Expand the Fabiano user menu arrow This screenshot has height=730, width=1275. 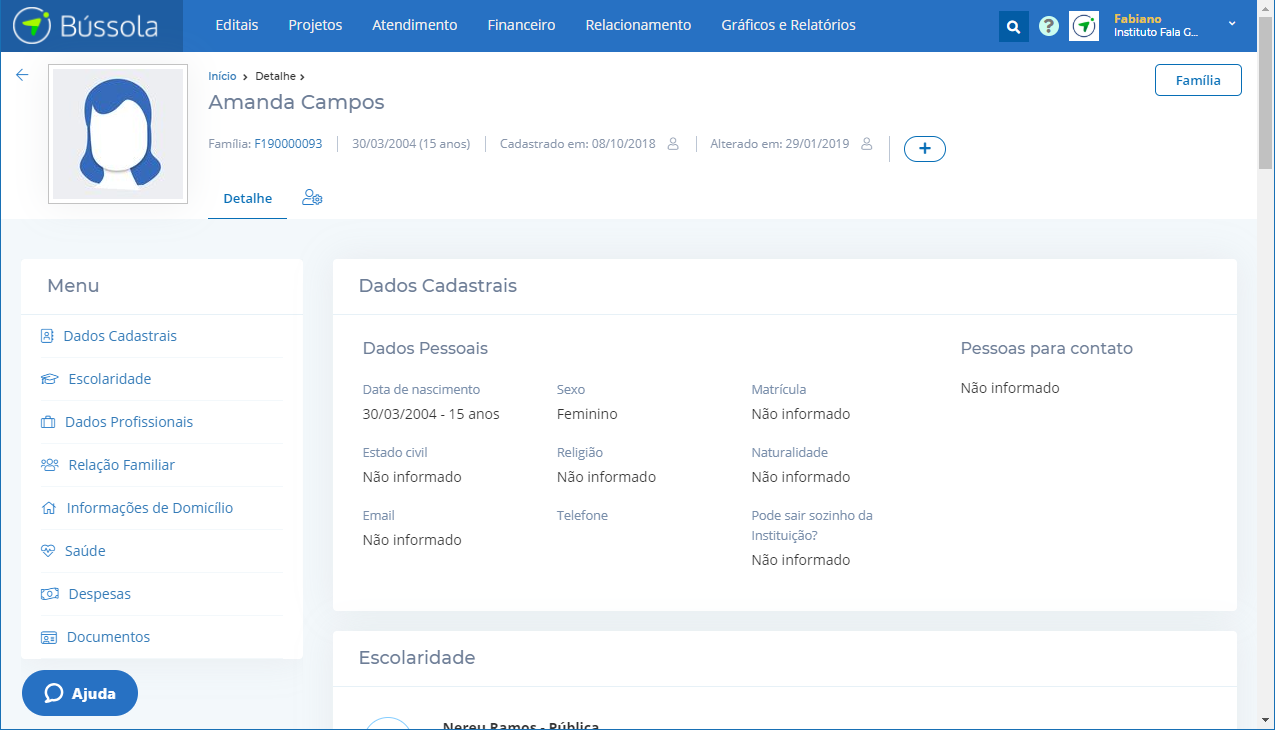(1231, 24)
